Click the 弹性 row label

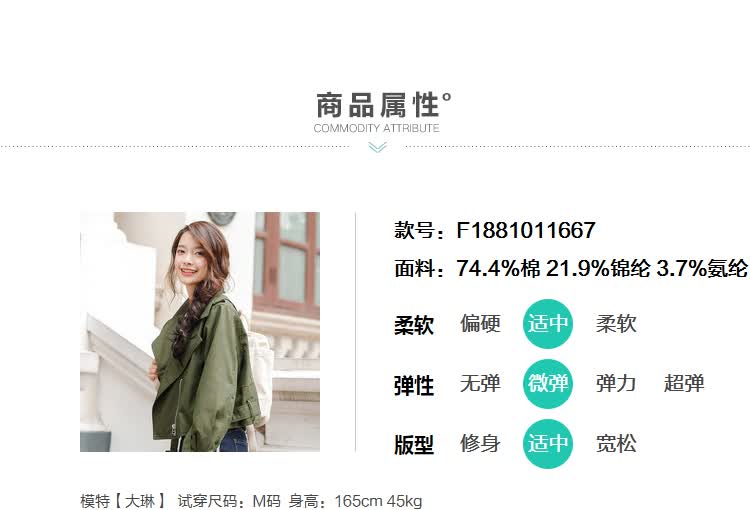click(x=414, y=385)
